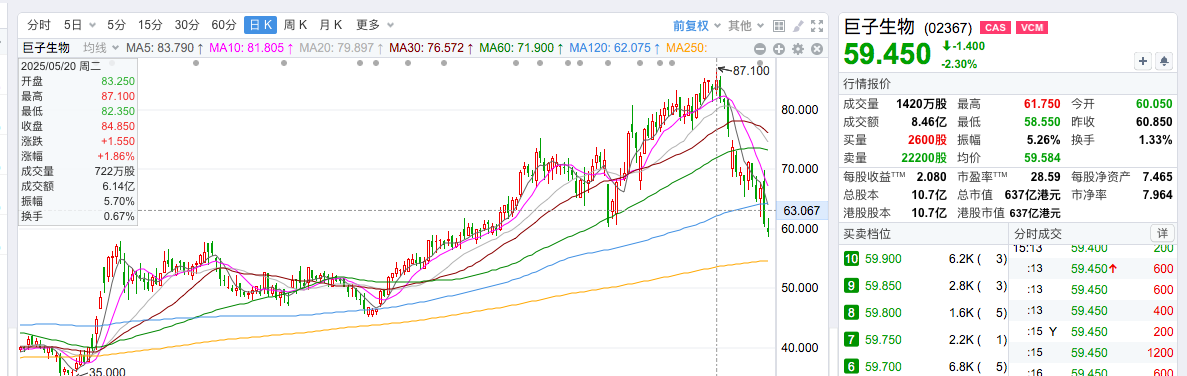Select the drawing brush tool

(x=798, y=26)
